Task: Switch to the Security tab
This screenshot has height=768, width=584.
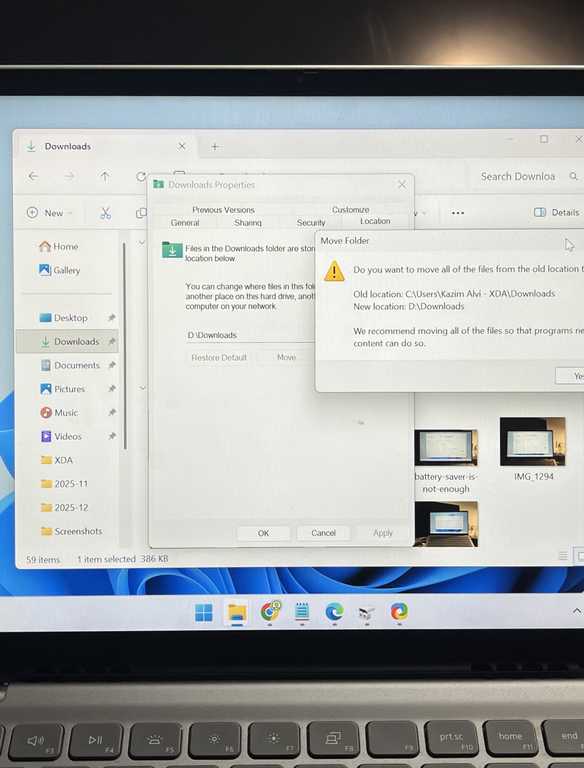Action: [311, 223]
